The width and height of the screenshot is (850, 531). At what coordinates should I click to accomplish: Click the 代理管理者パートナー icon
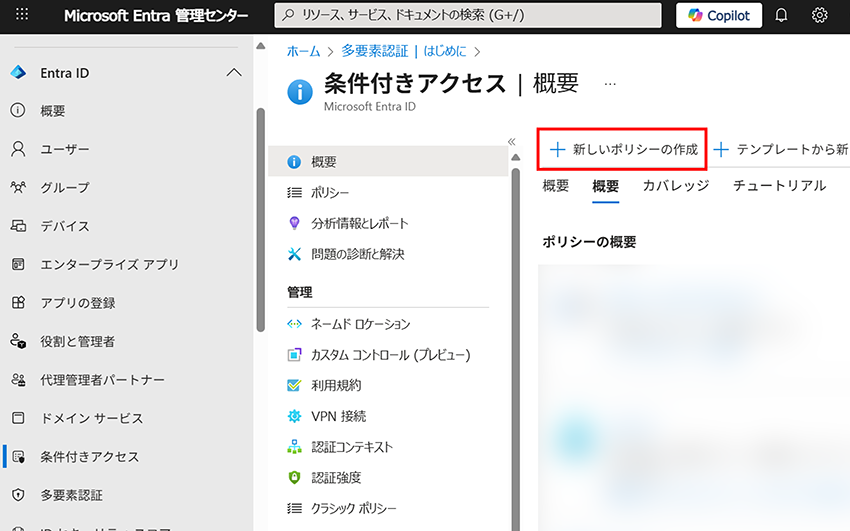(x=18, y=380)
